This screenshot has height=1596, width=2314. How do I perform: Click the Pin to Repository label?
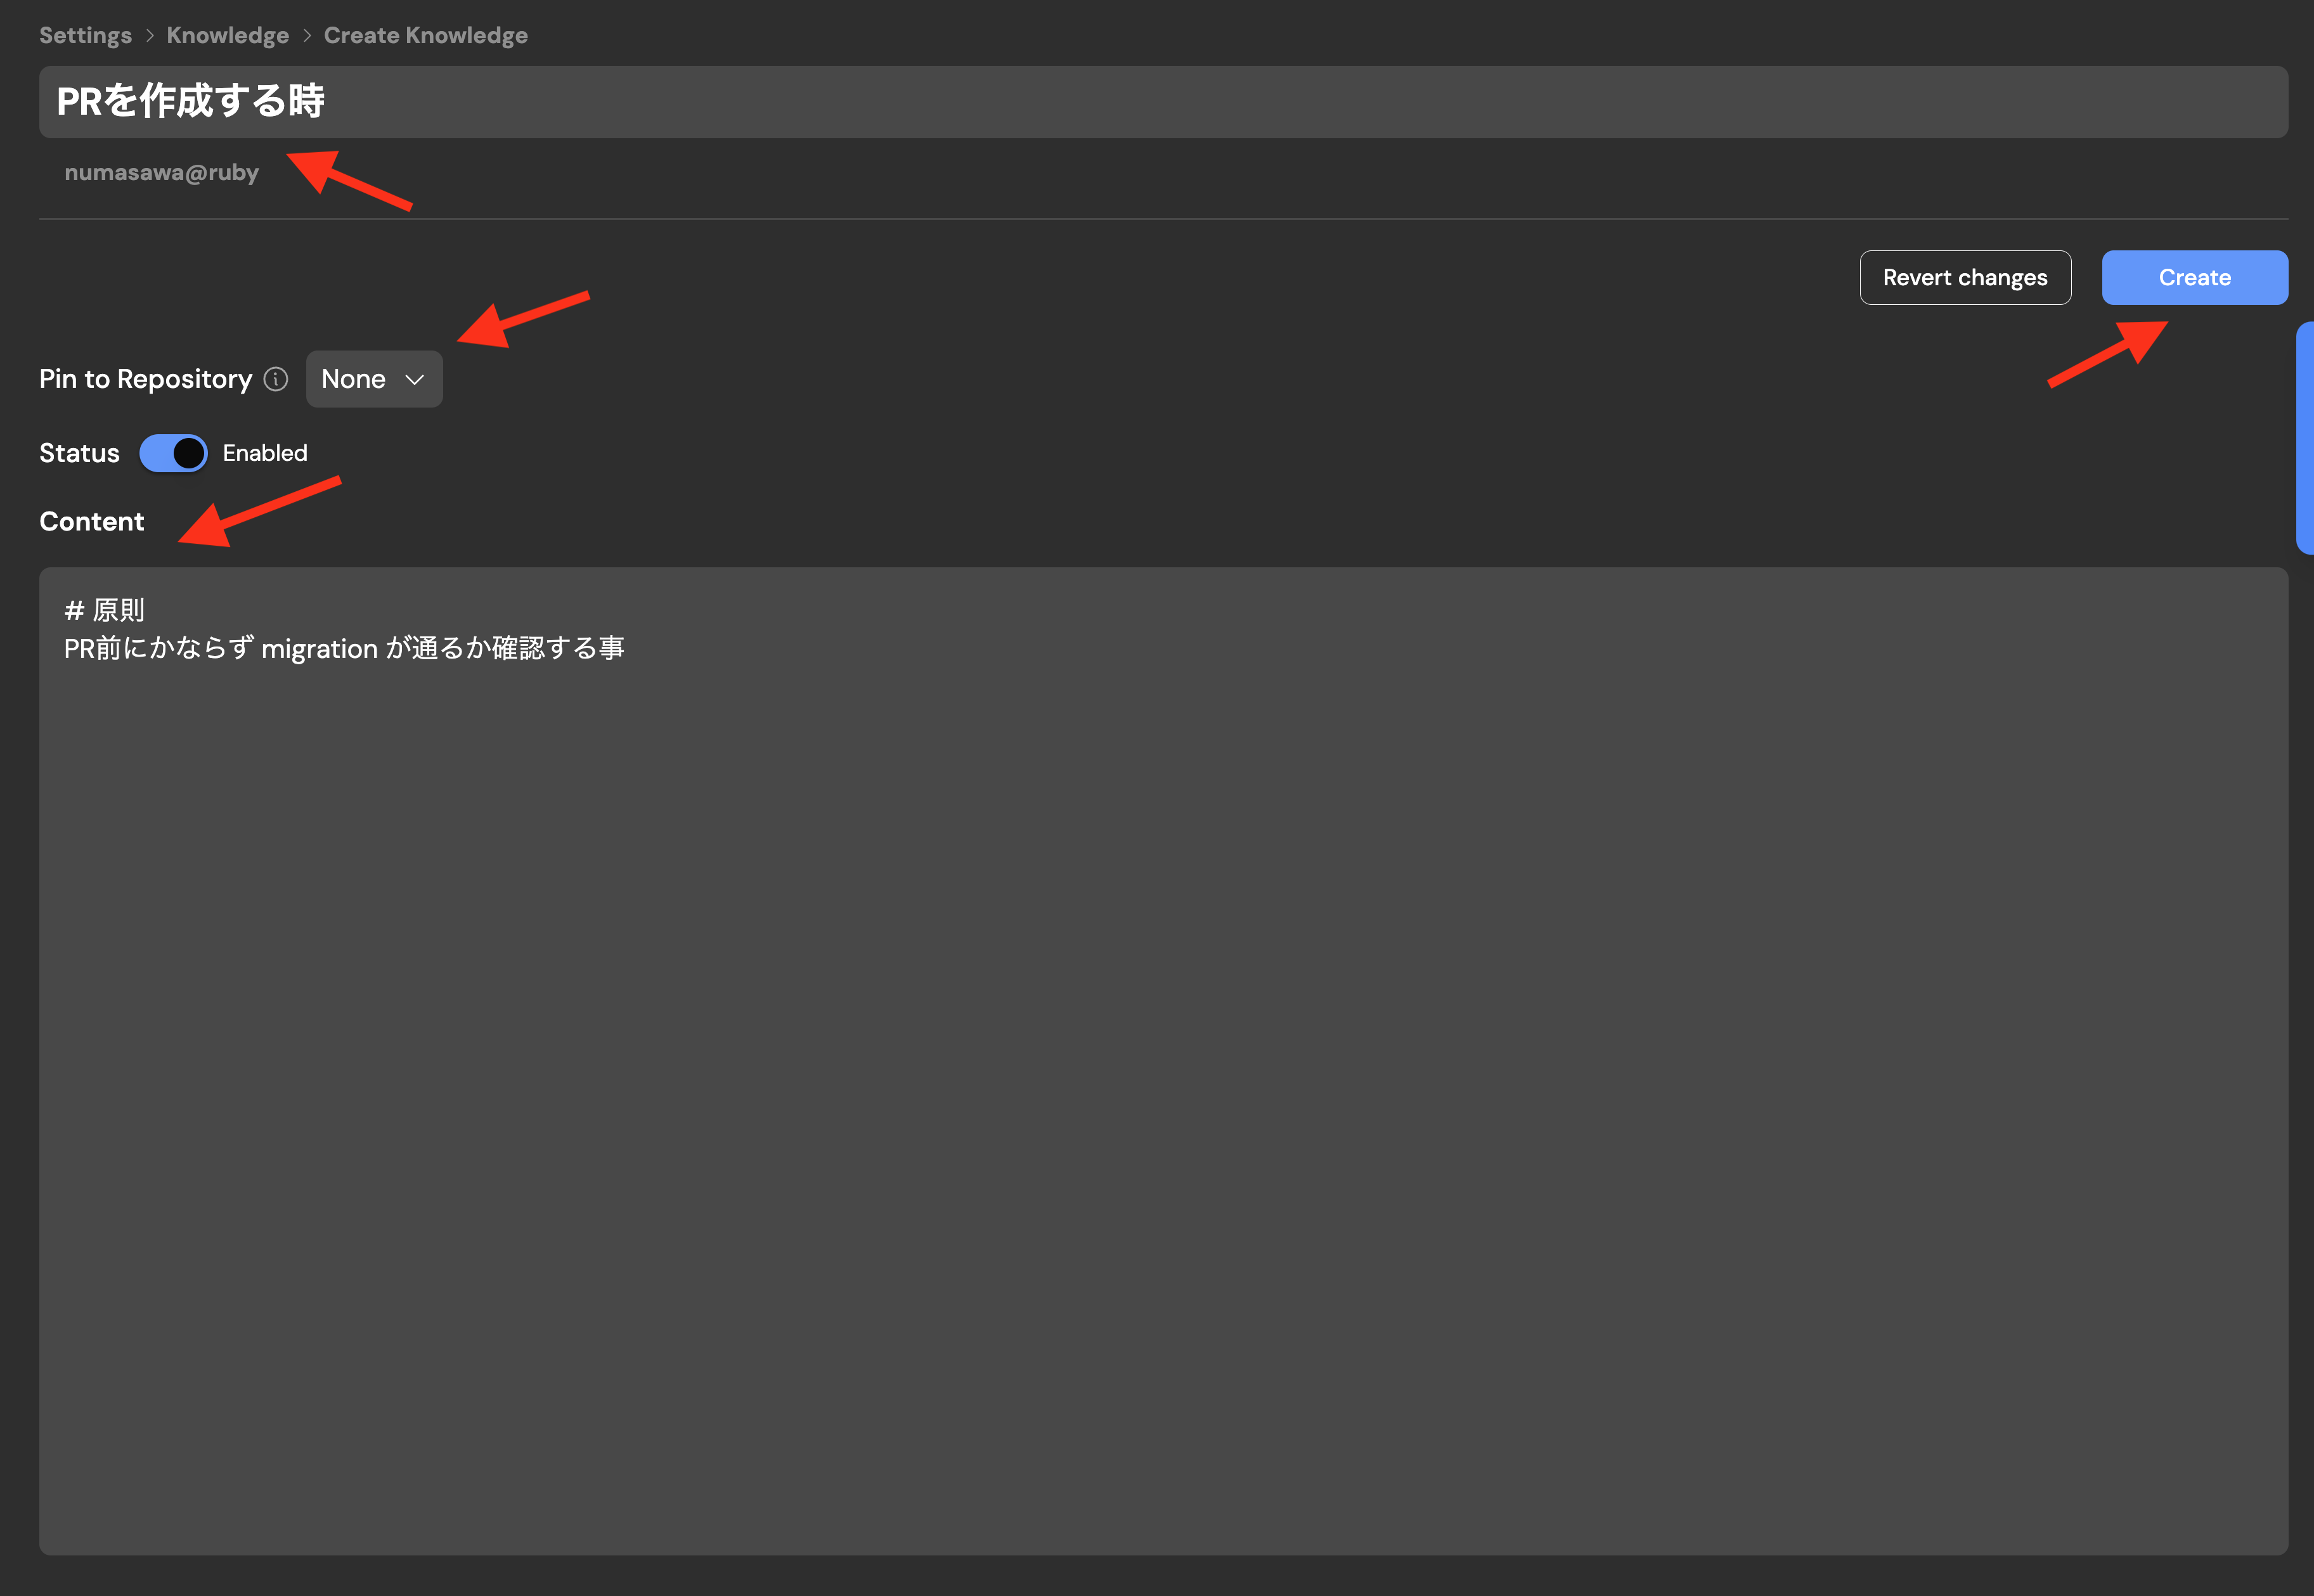pyautogui.click(x=146, y=379)
